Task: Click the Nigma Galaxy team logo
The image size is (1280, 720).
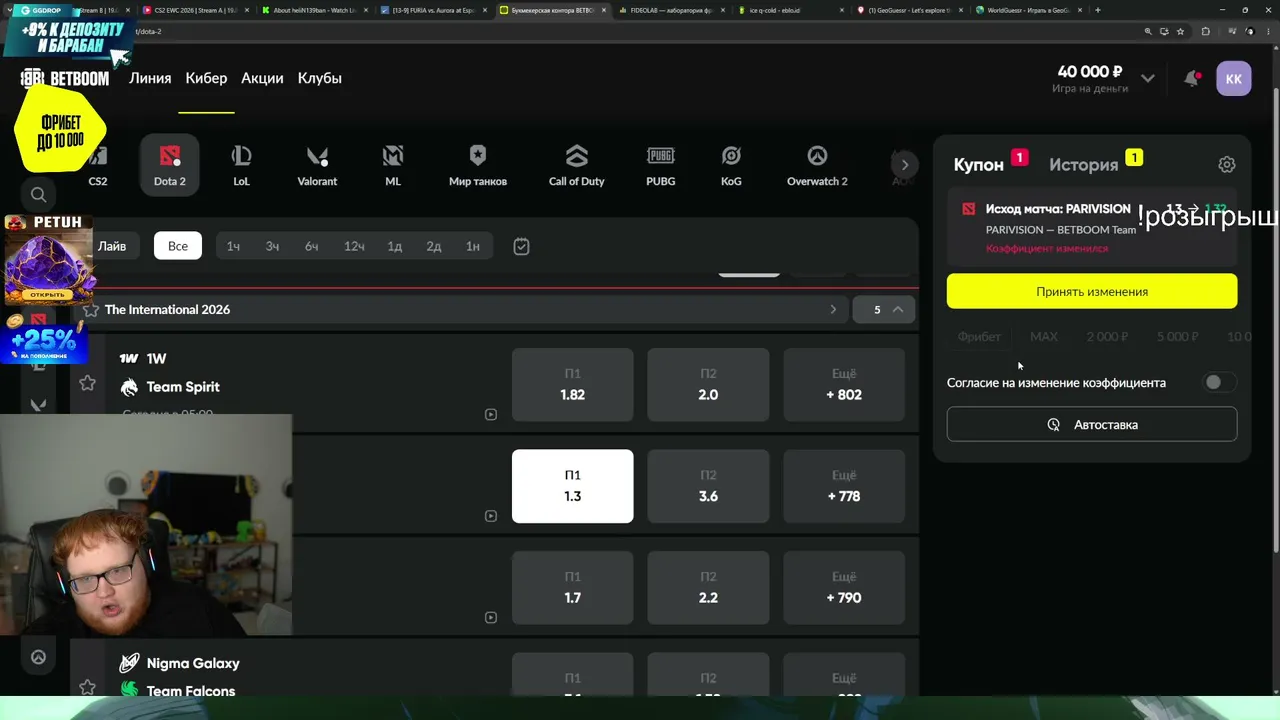Action: pyautogui.click(x=129, y=663)
